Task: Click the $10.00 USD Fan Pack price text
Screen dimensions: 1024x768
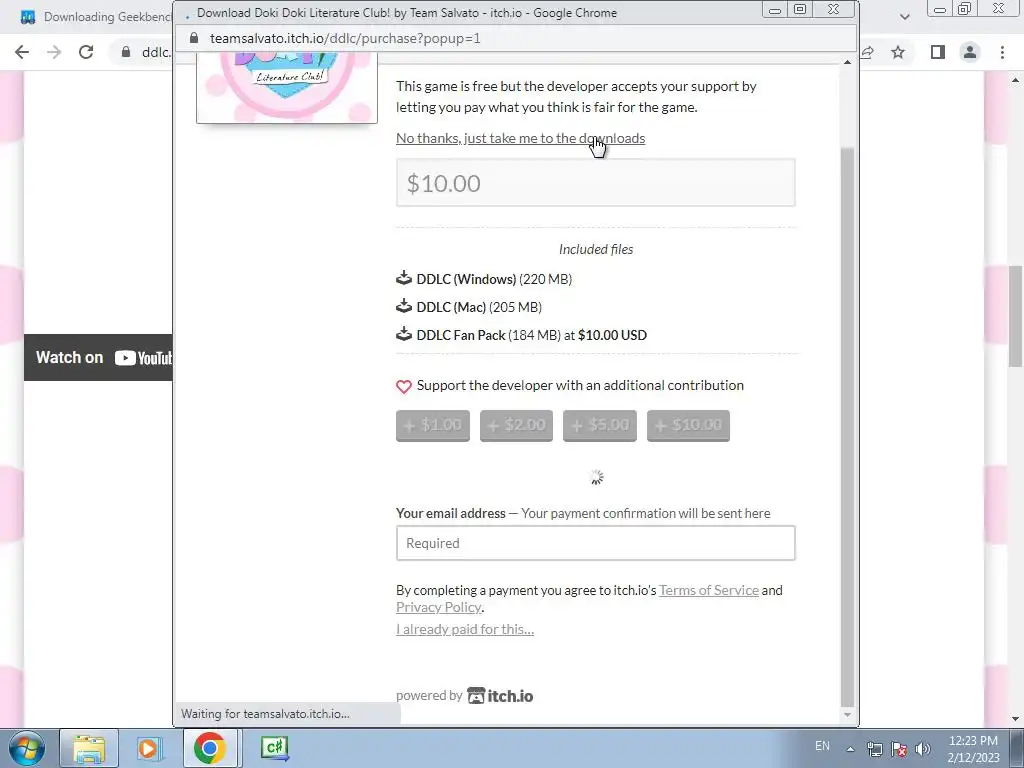Action: 613,335
